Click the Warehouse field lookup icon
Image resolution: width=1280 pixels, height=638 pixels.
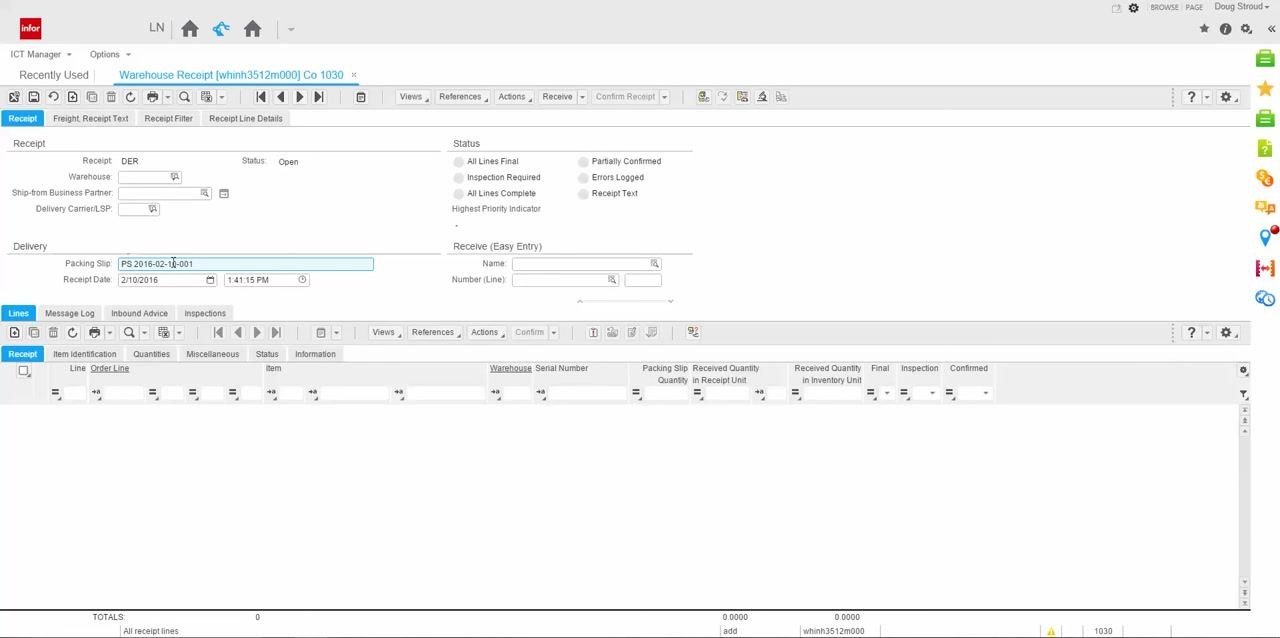click(x=175, y=177)
